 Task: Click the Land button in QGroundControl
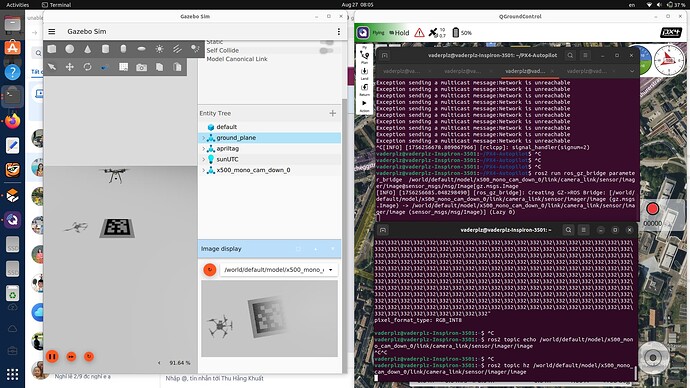click(364, 73)
